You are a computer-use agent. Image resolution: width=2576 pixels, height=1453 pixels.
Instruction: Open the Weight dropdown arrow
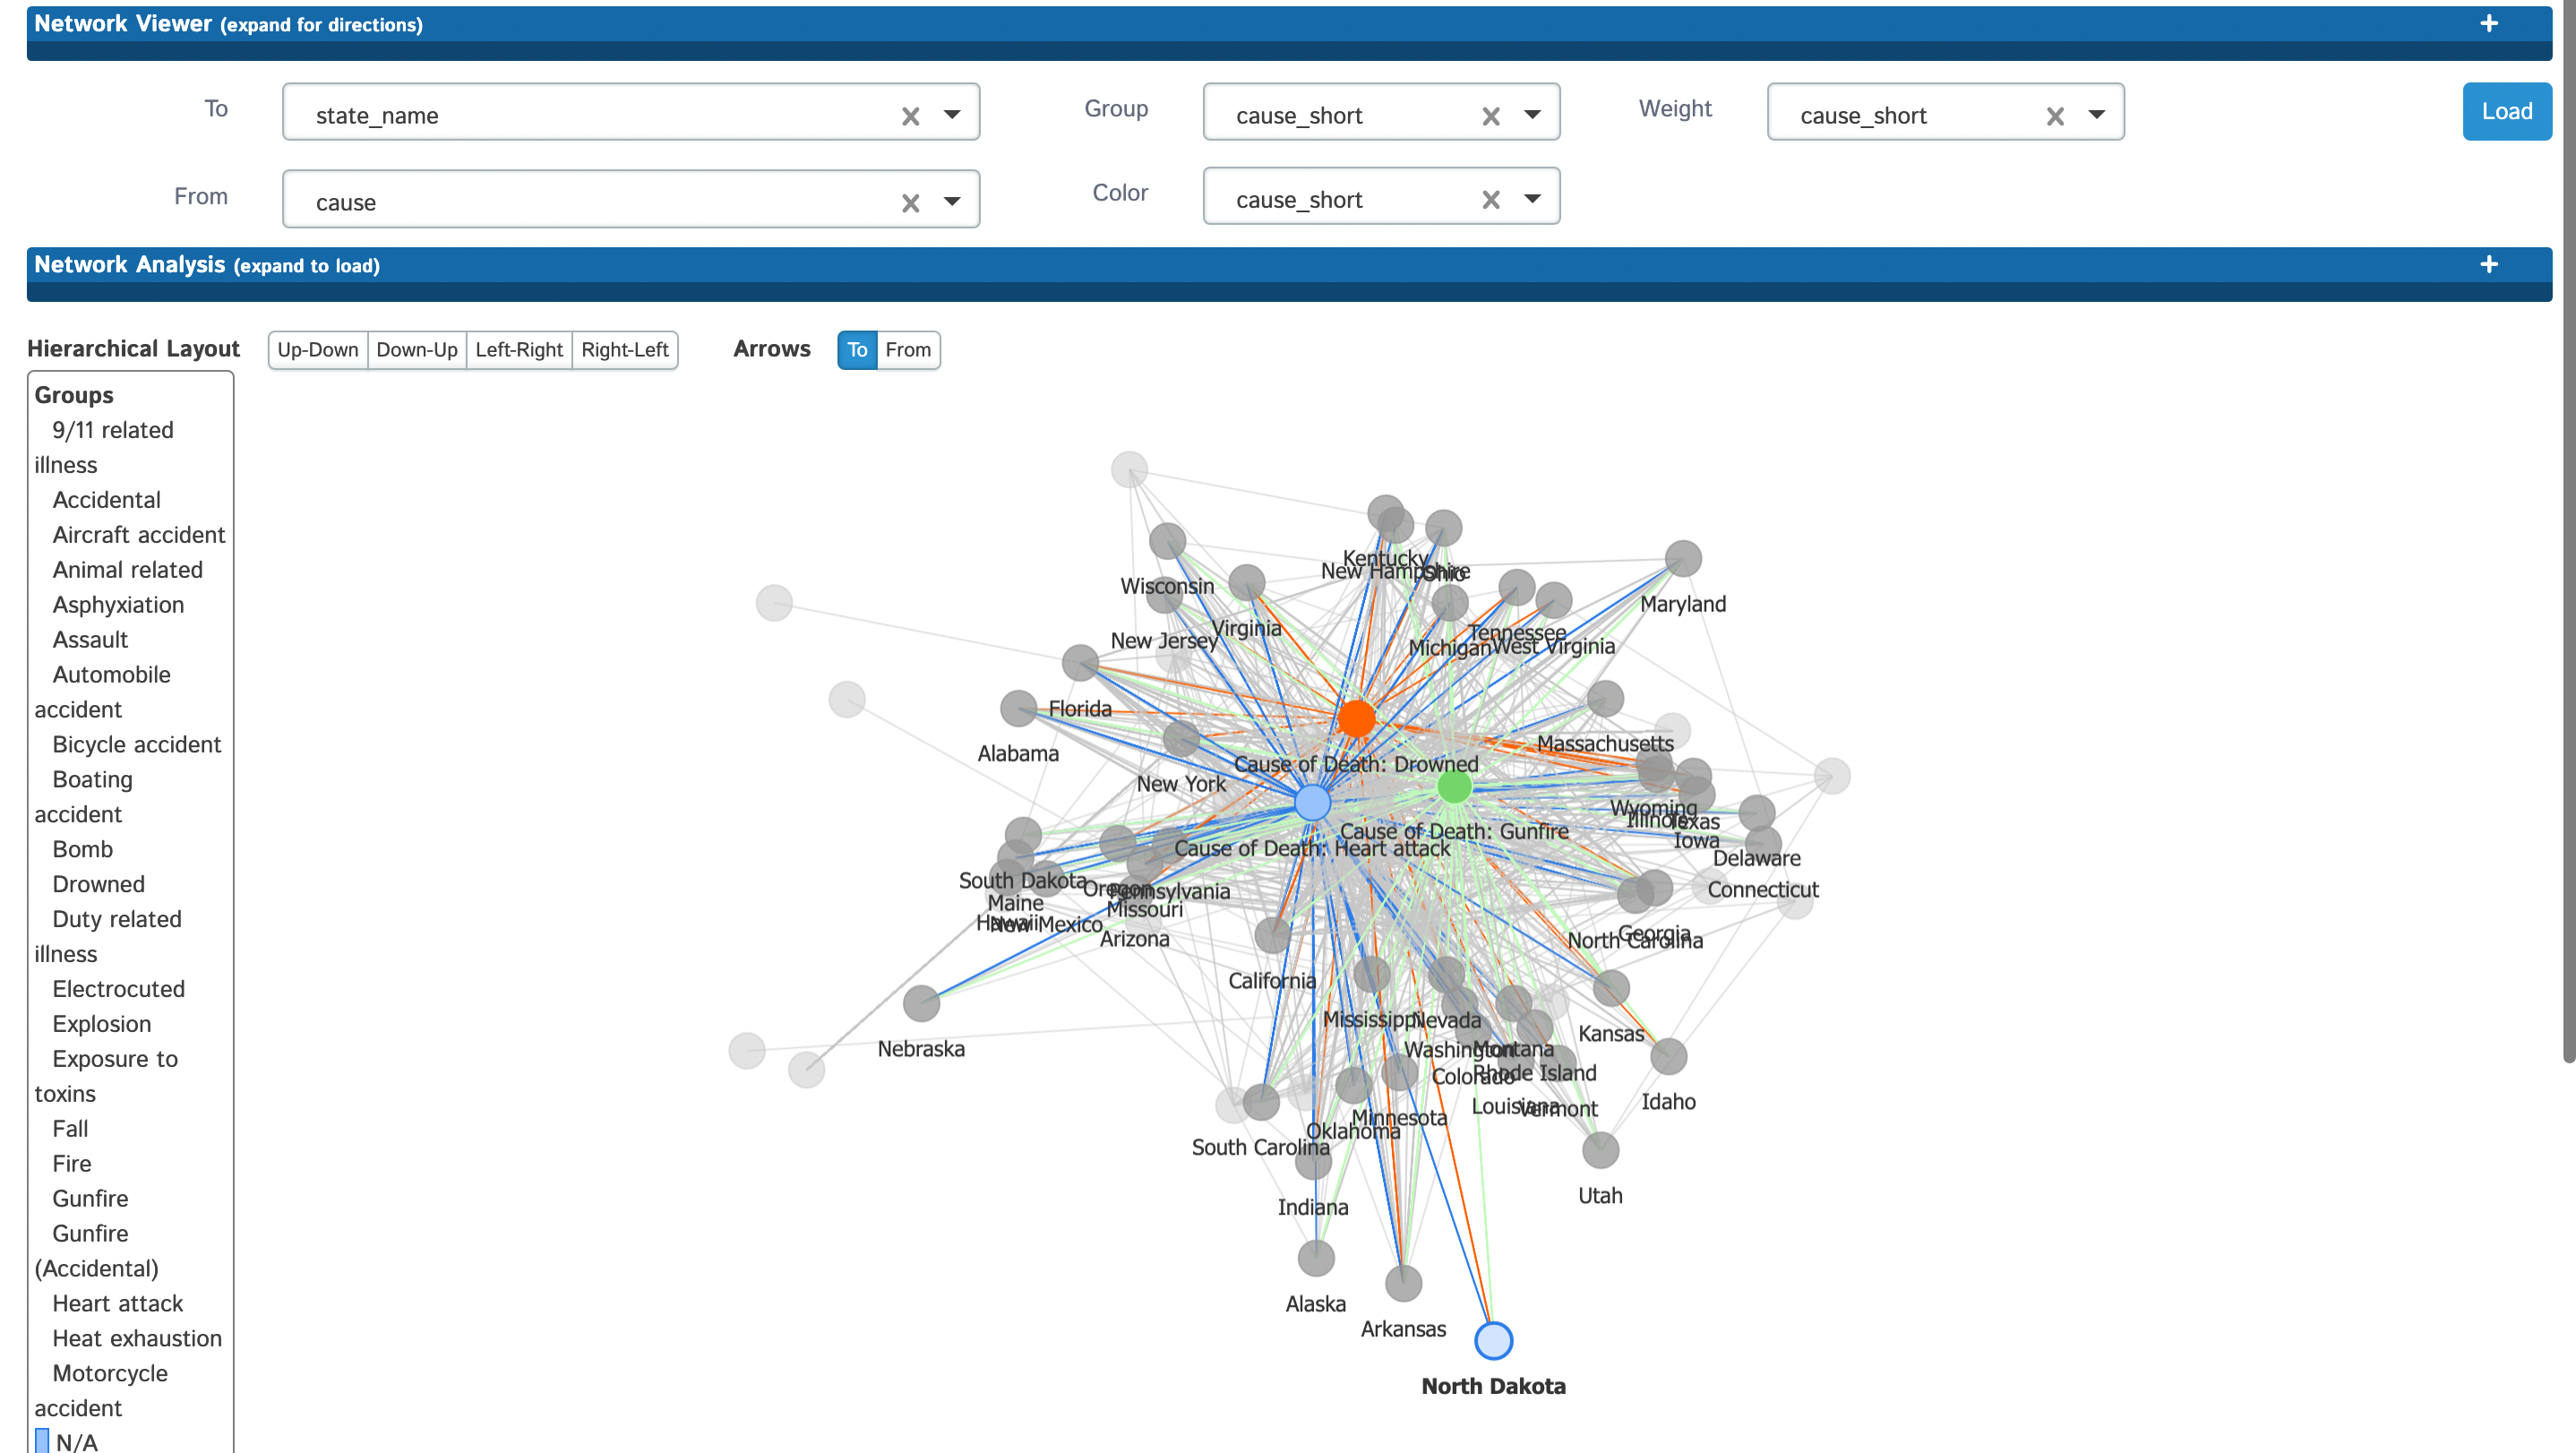click(x=2096, y=114)
